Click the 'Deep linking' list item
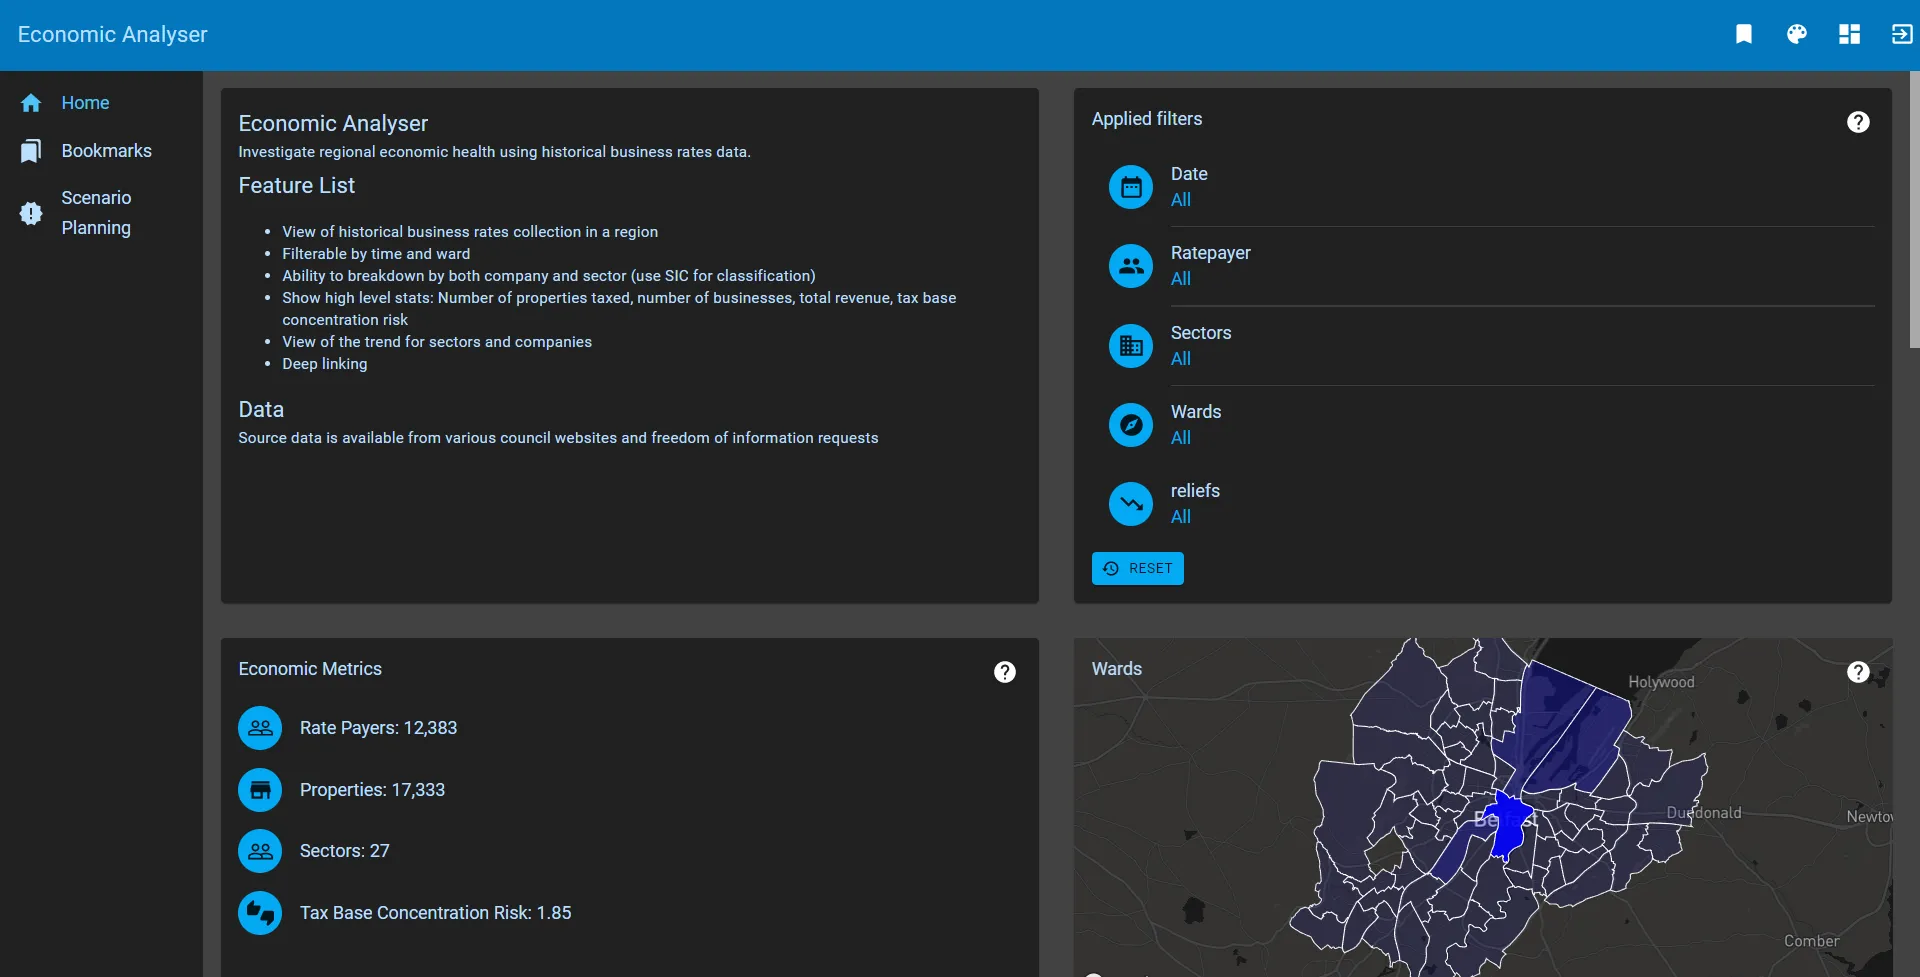This screenshot has height=977, width=1920. 324,364
